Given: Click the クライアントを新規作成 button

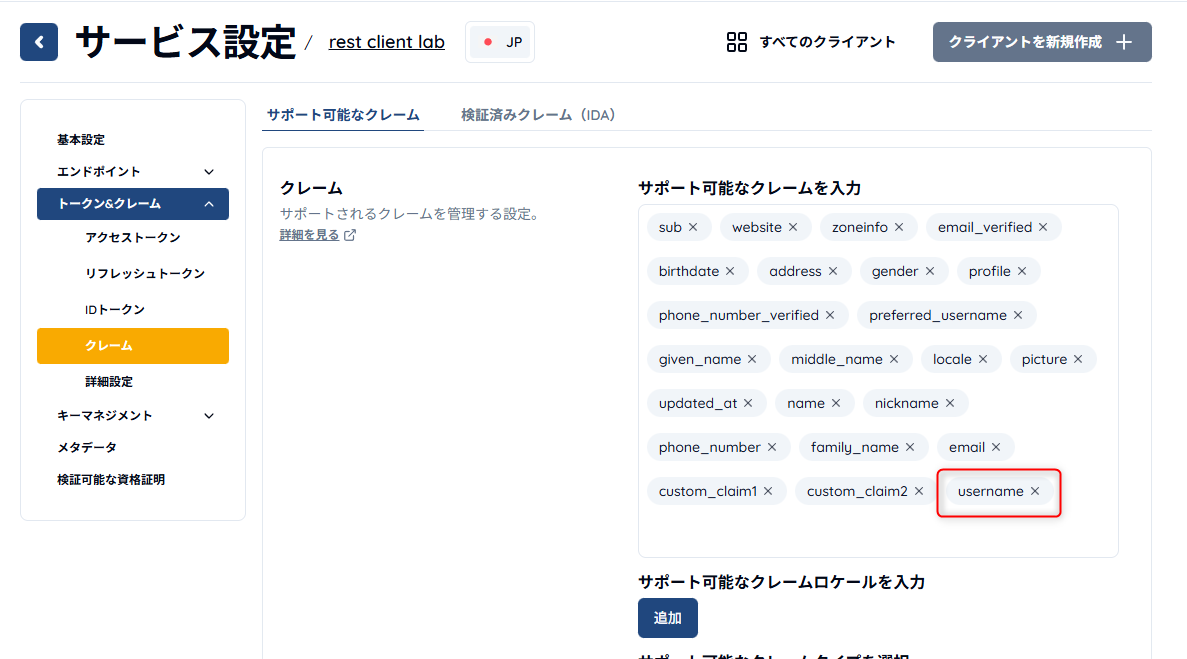Looking at the screenshot, I should 1041,42.
